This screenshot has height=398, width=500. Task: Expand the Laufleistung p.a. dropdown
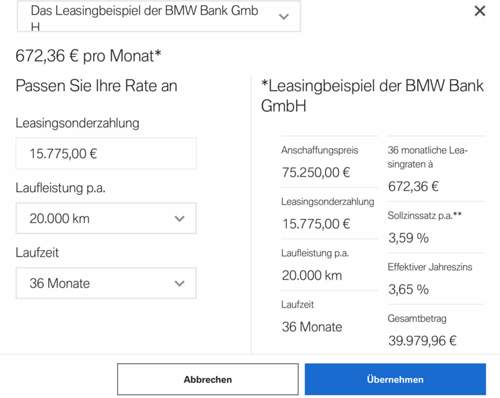pyautogui.click(x=106, y=219)
